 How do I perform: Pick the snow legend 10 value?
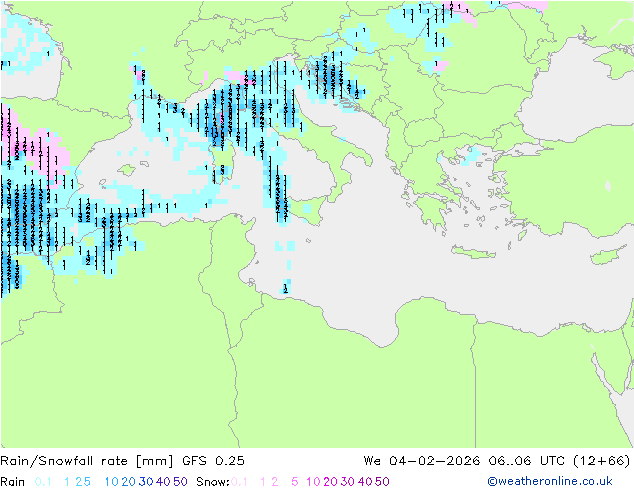(313, 482)
